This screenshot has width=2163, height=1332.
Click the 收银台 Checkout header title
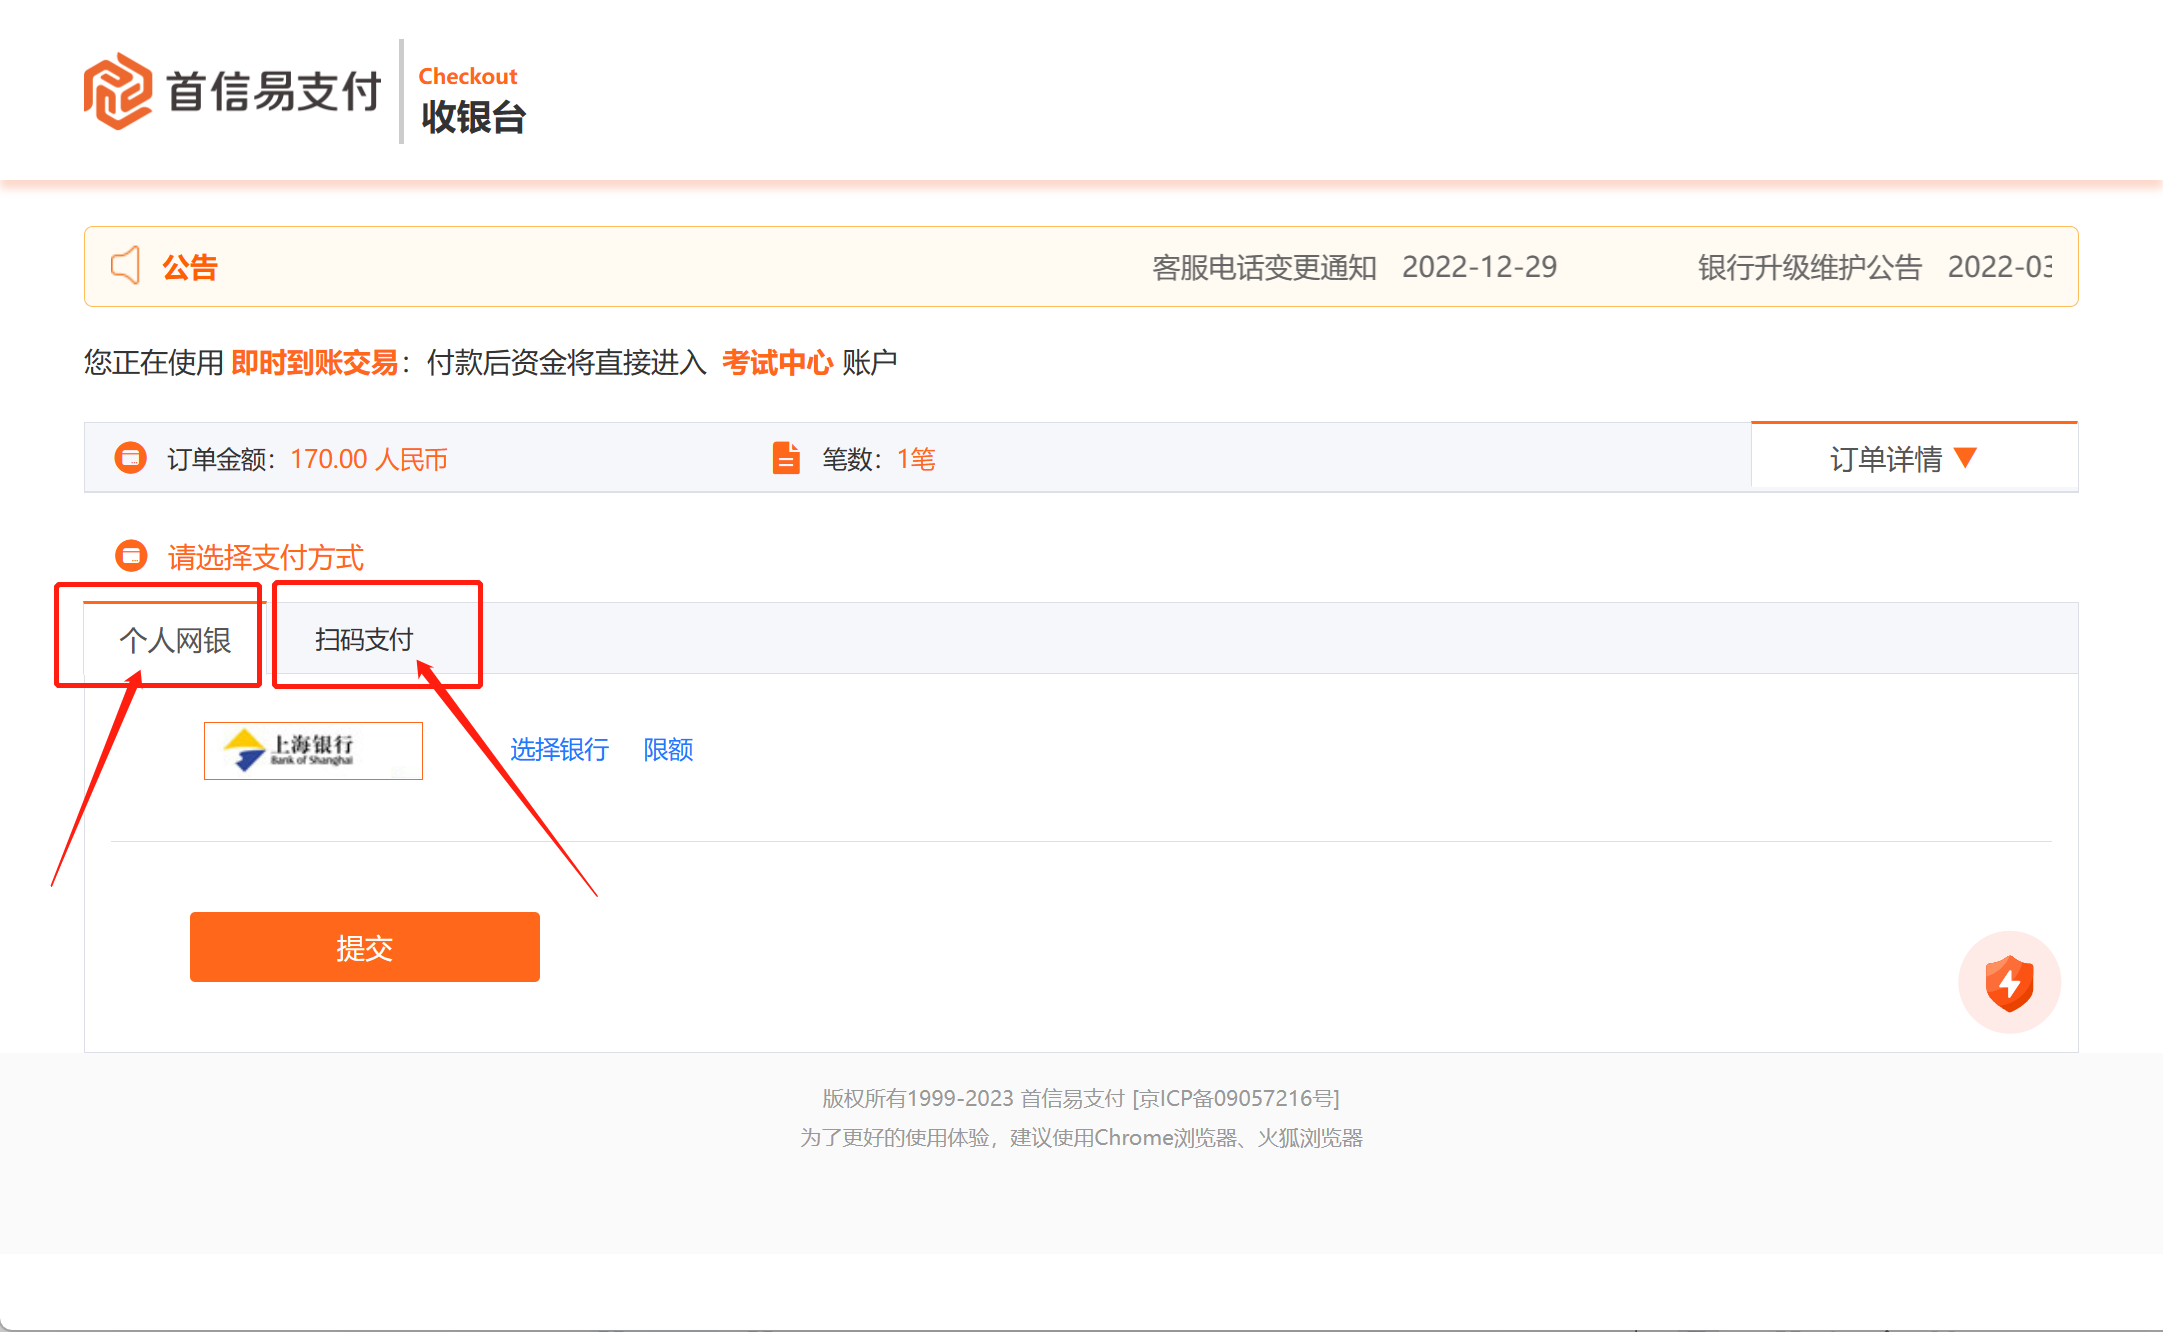pos(473,116)
